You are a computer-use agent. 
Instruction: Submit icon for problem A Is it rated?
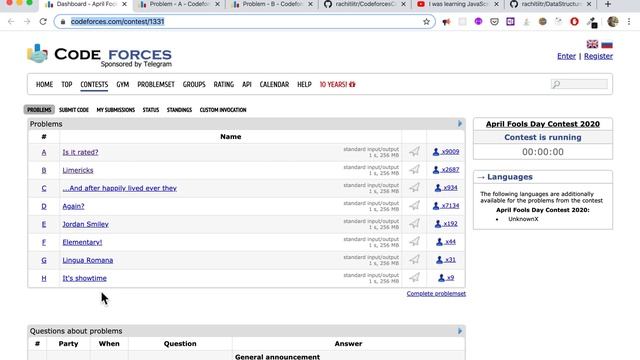pyautogui.click(x=414, y=152)
